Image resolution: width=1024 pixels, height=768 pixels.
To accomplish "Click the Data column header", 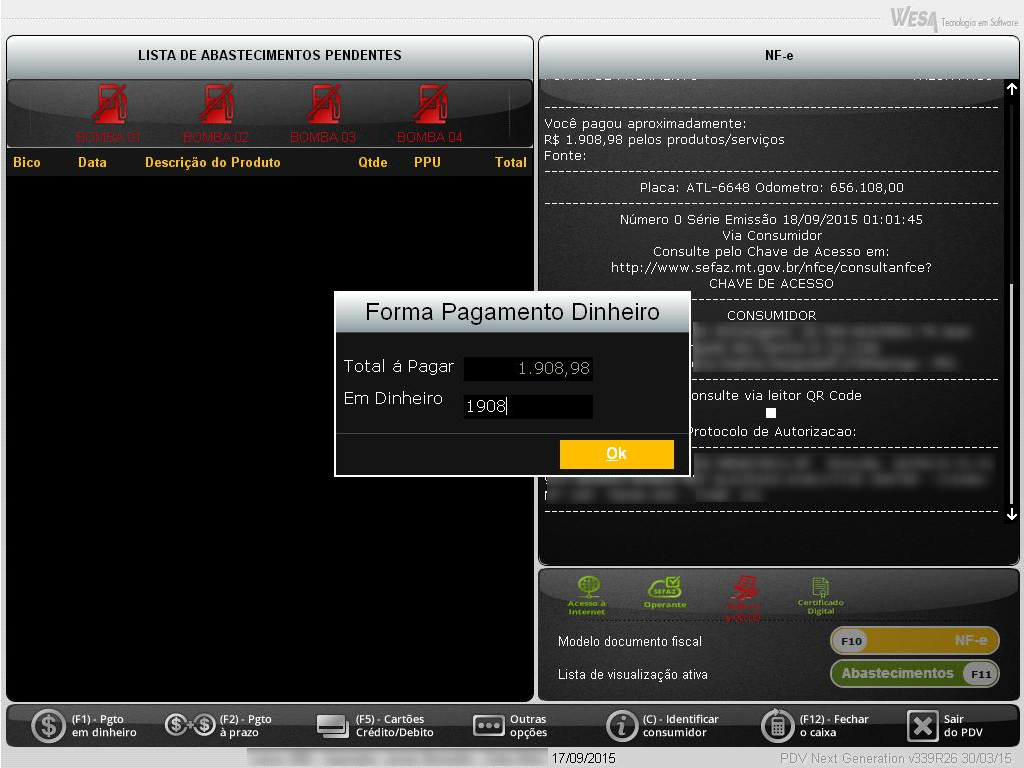I will 92,162.
